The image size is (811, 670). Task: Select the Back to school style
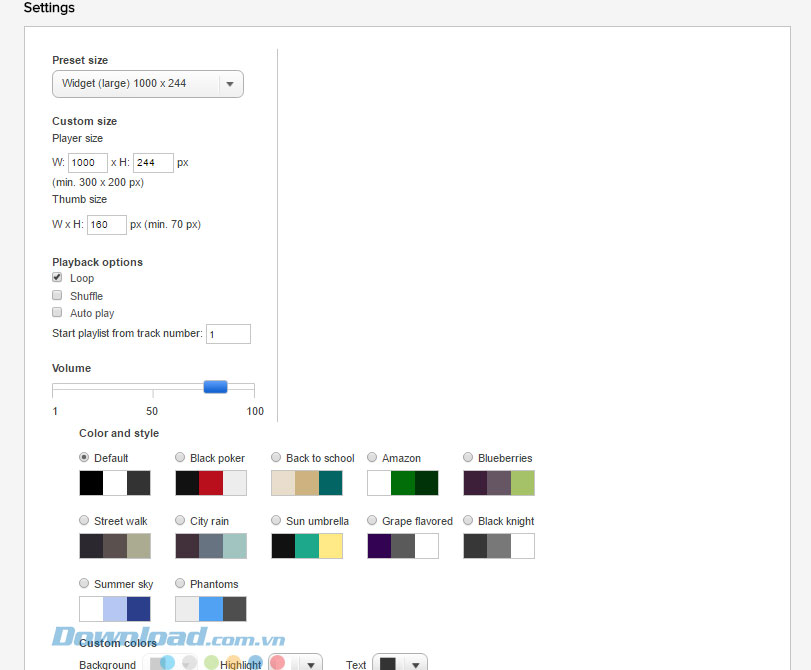[277, 458]
